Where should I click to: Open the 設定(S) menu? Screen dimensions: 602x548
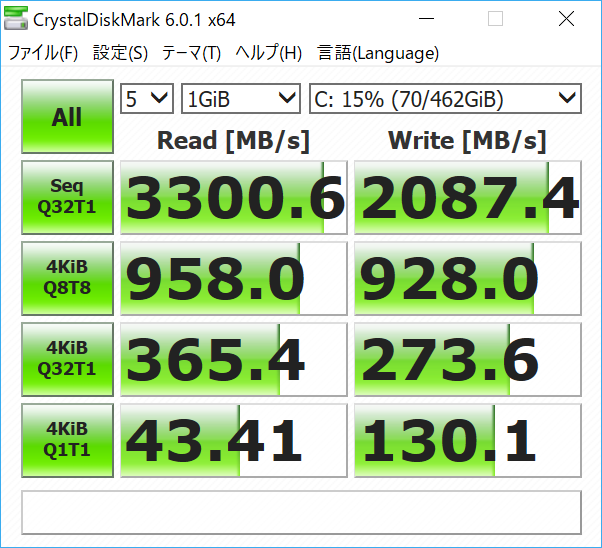pos(120,53)
